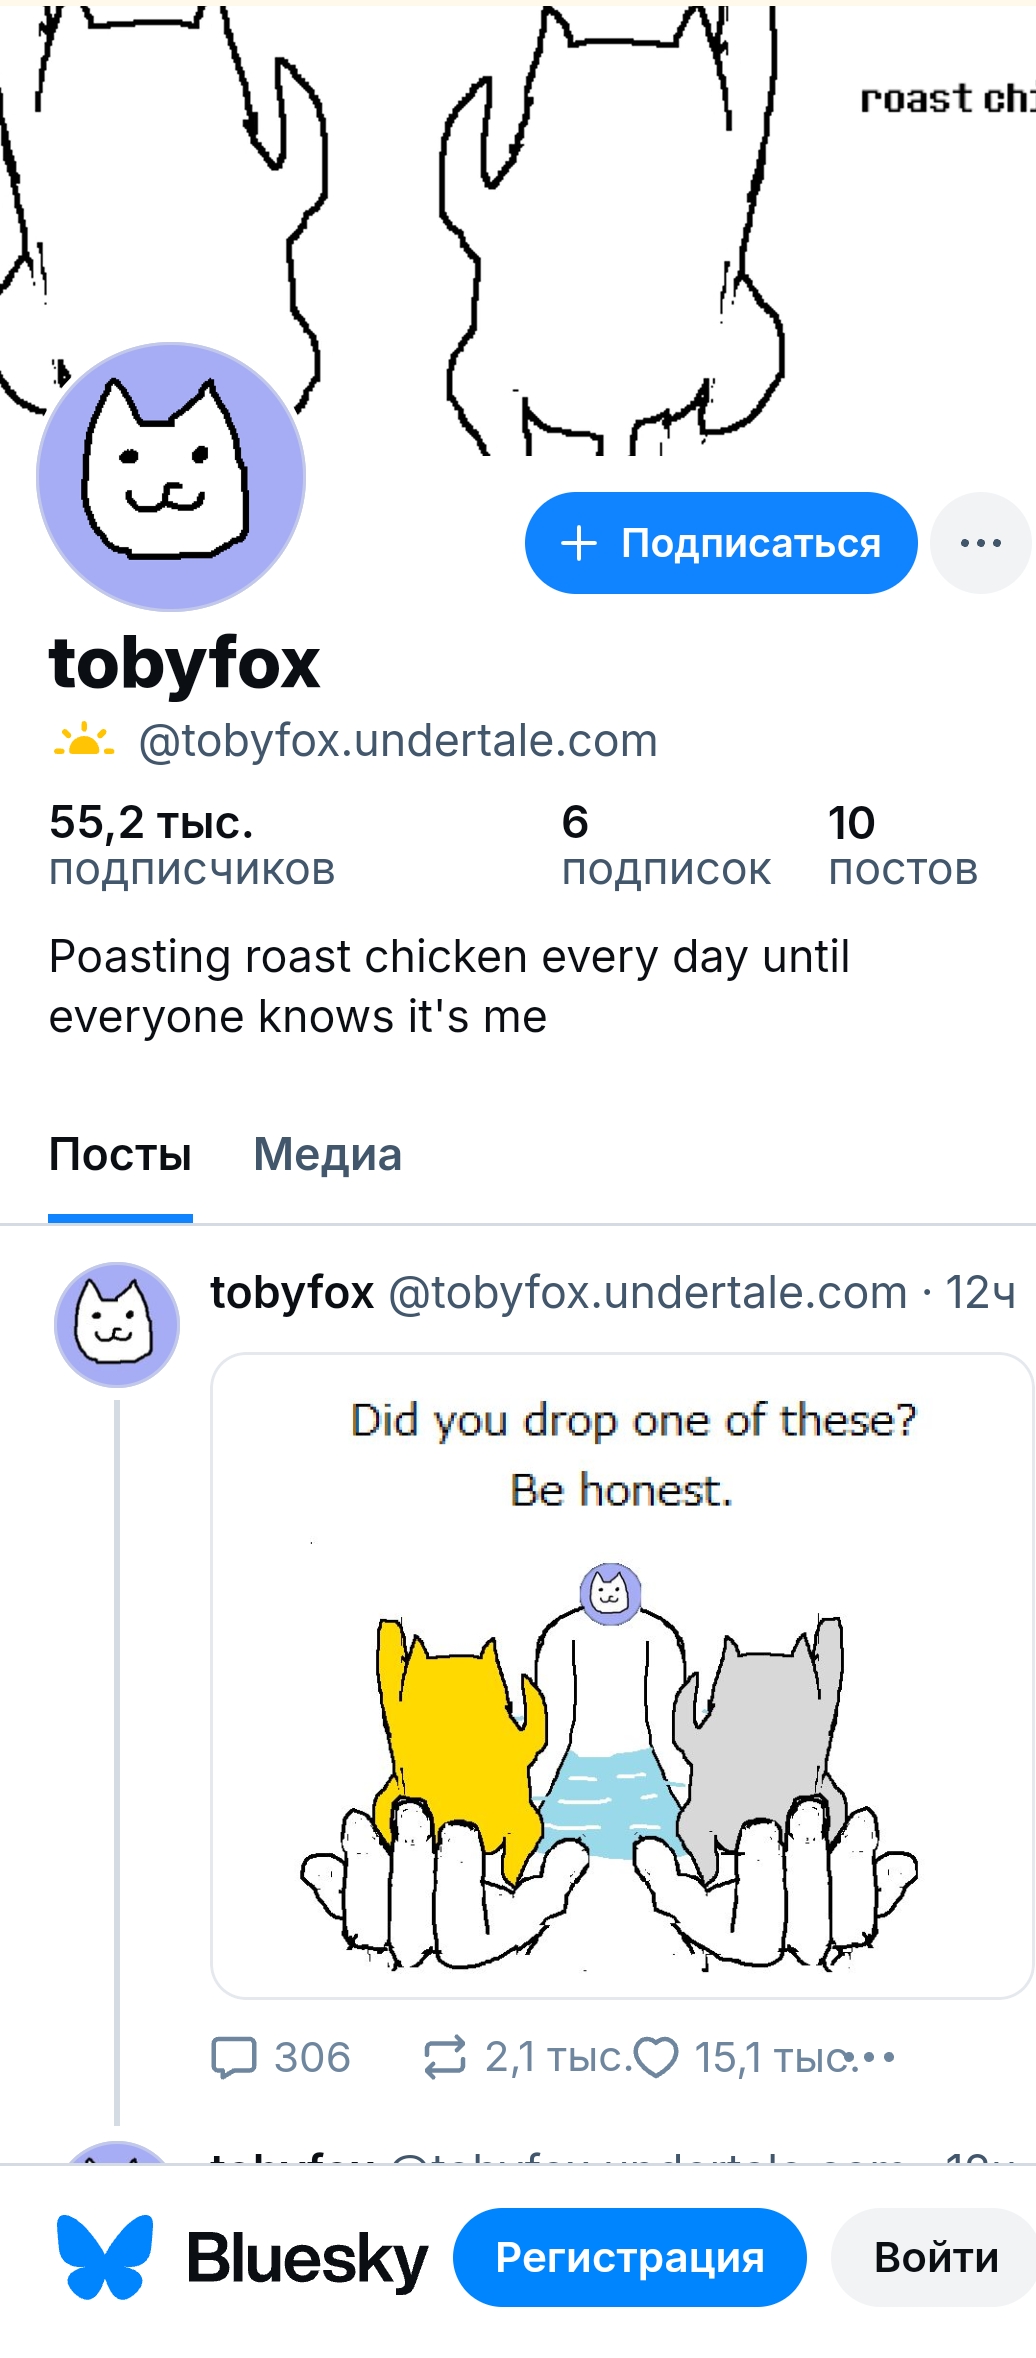
Task: Click the sun icon beside handle
Action: [84, 741]
